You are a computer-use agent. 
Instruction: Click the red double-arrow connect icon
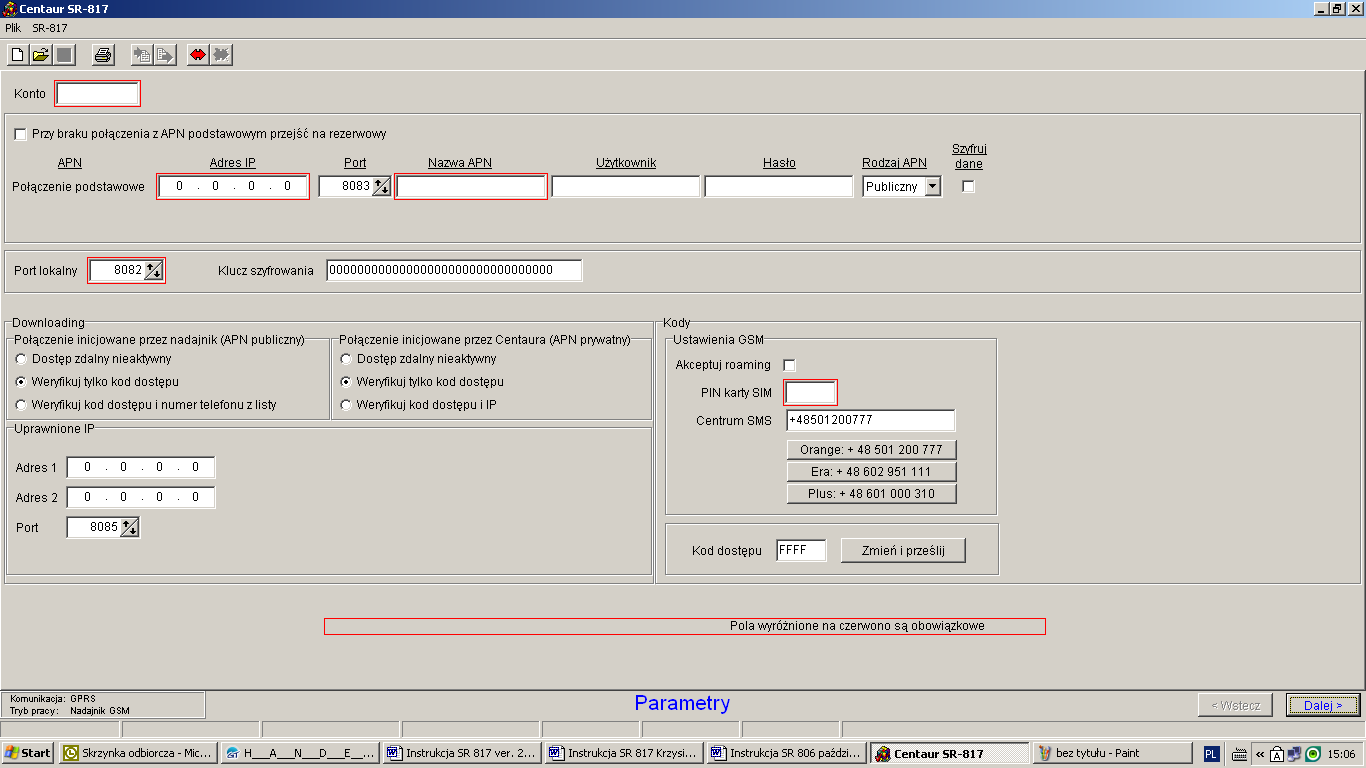coord(198,55)
